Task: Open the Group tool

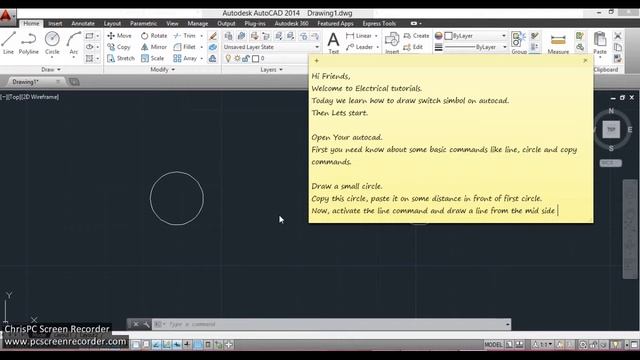Action: tap(518, 43)
